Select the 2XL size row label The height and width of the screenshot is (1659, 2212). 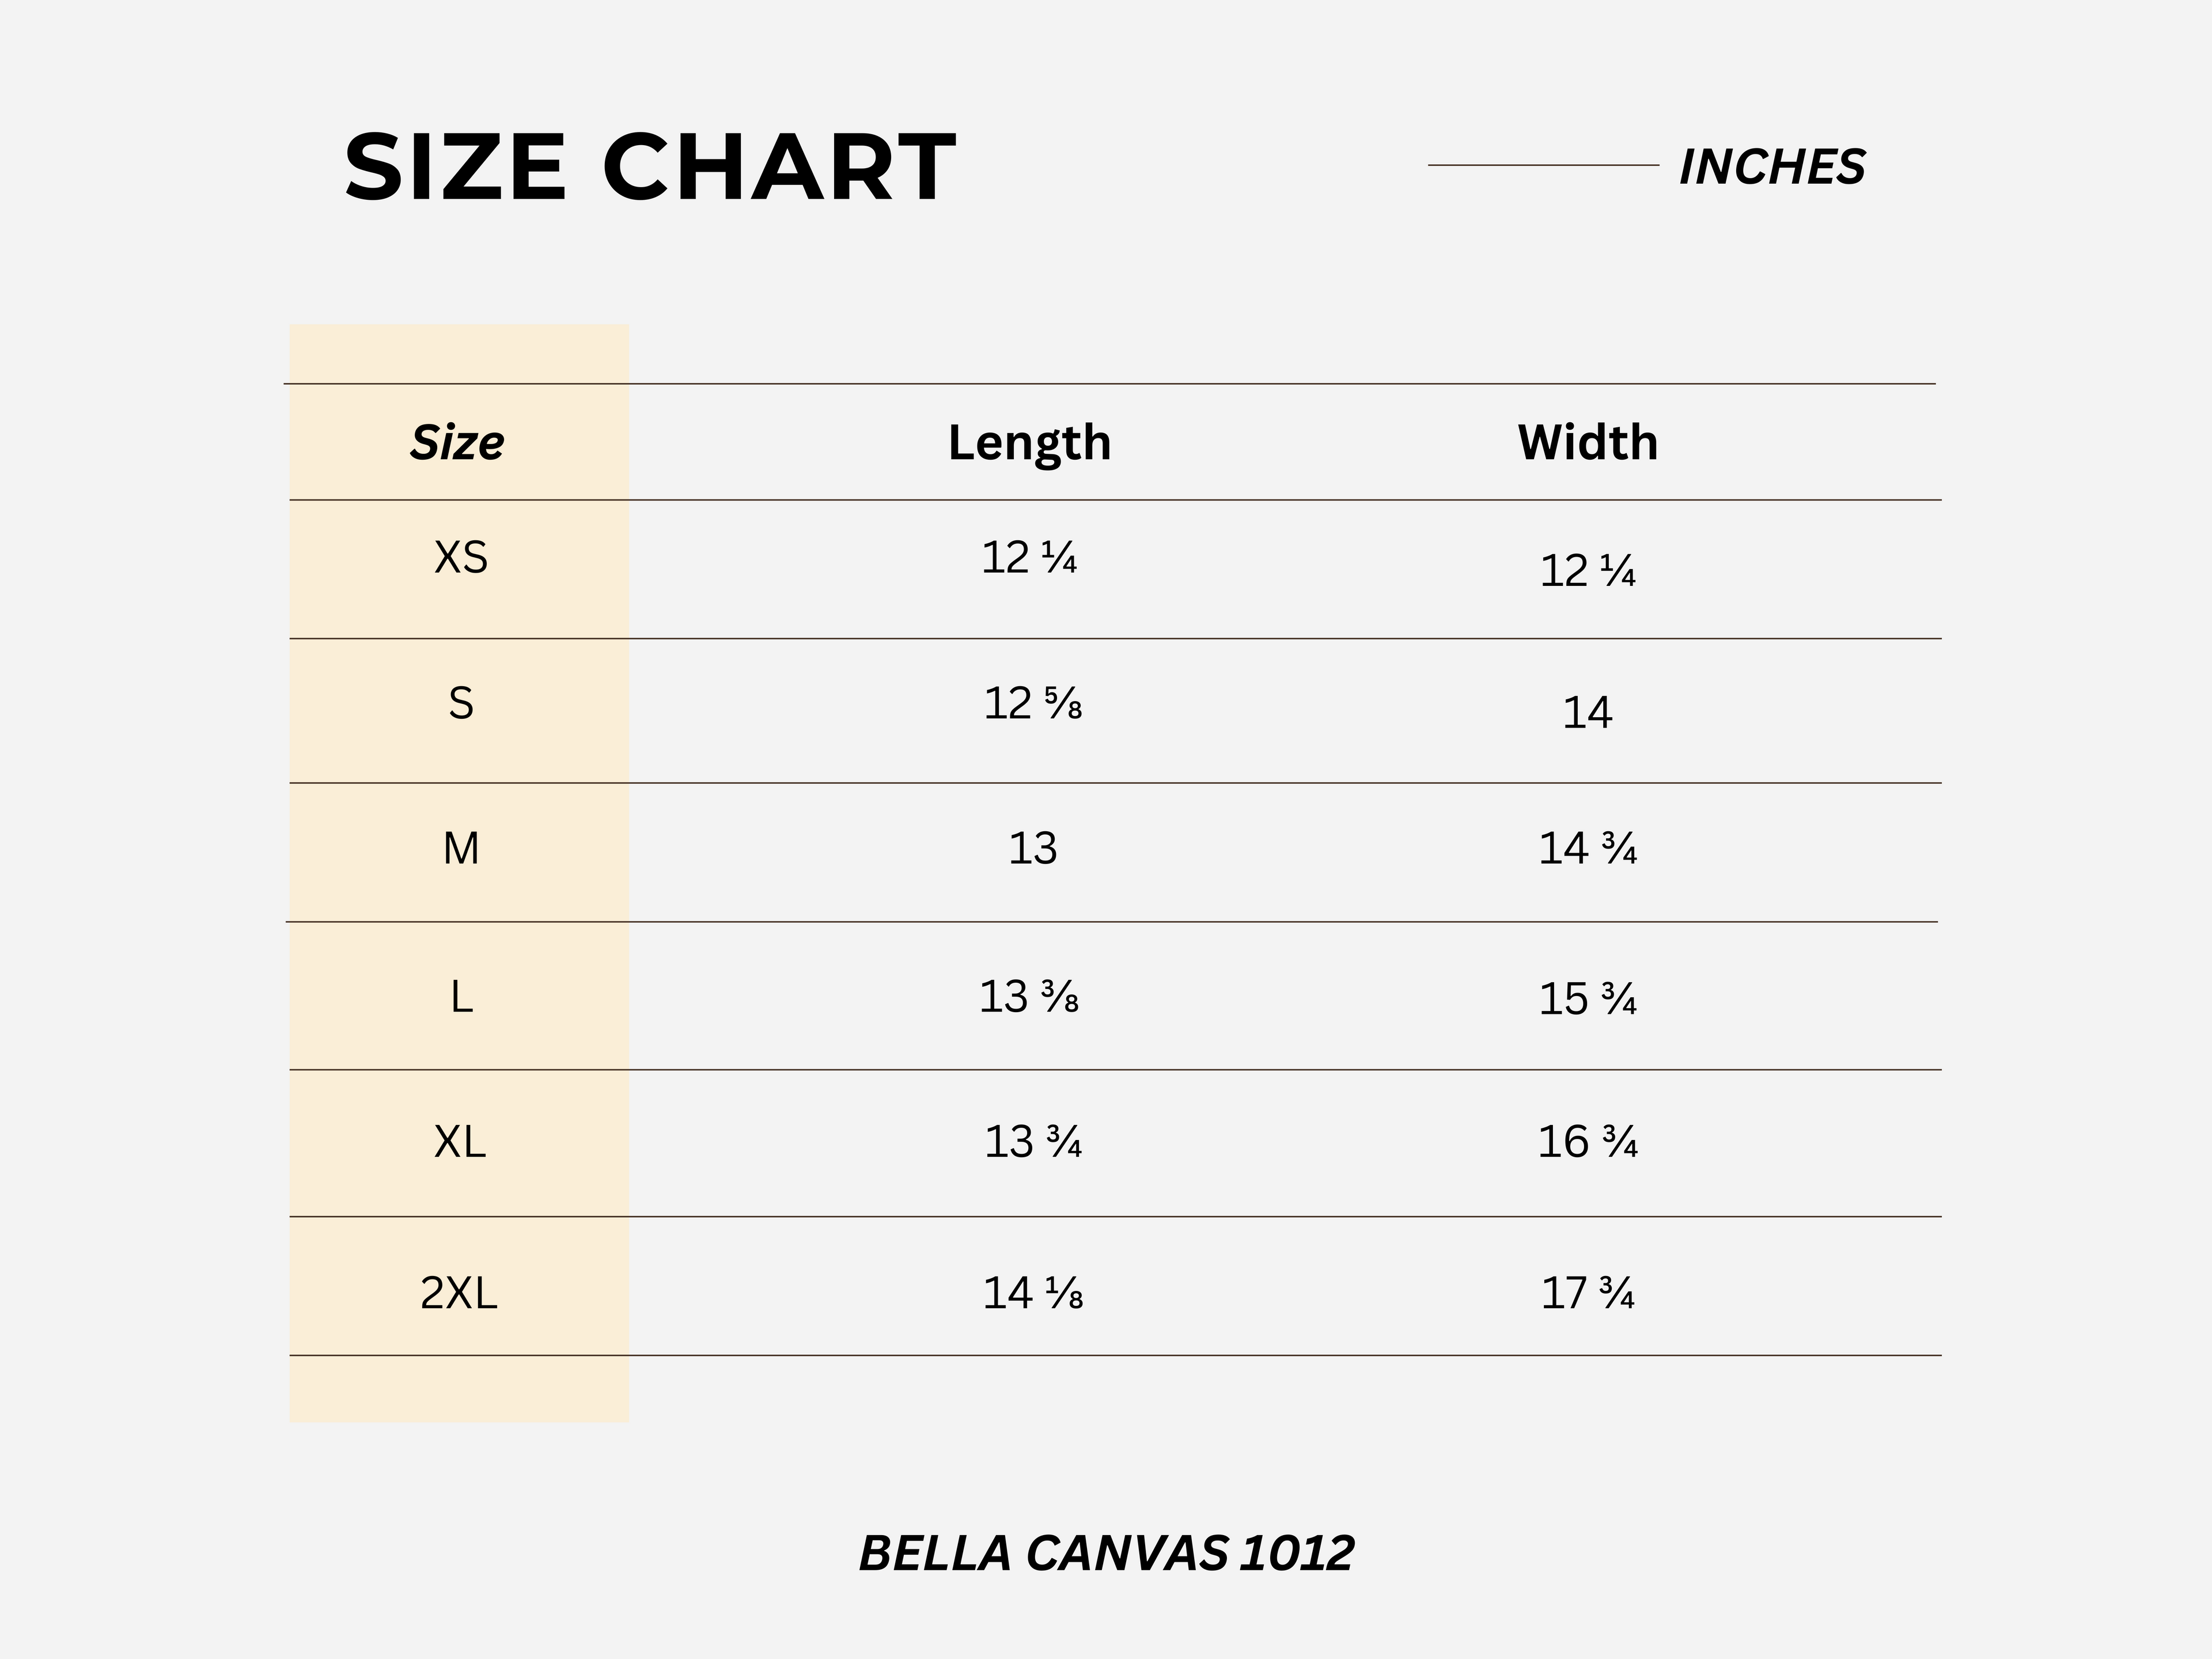pos(459,1293)
